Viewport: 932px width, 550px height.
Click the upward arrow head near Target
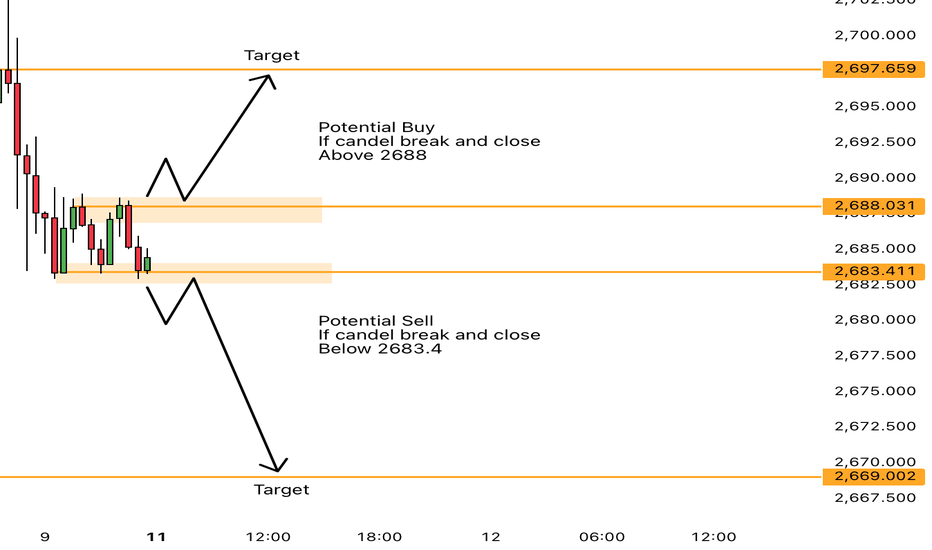point(267,80)
